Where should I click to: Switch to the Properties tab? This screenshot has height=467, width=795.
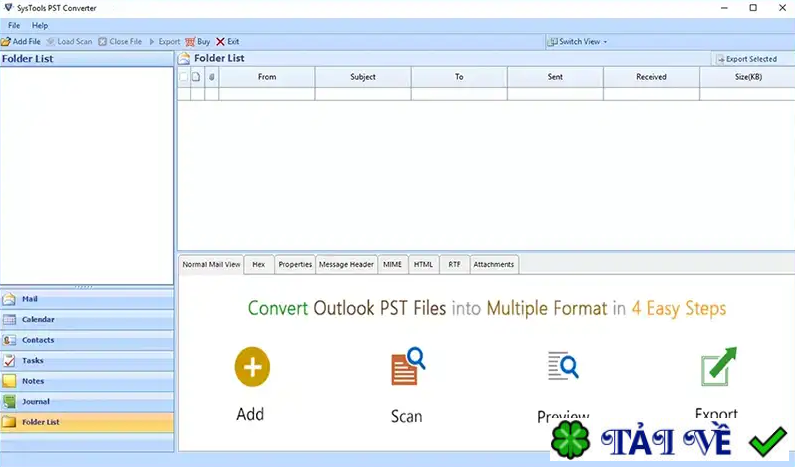pos(295,265)
